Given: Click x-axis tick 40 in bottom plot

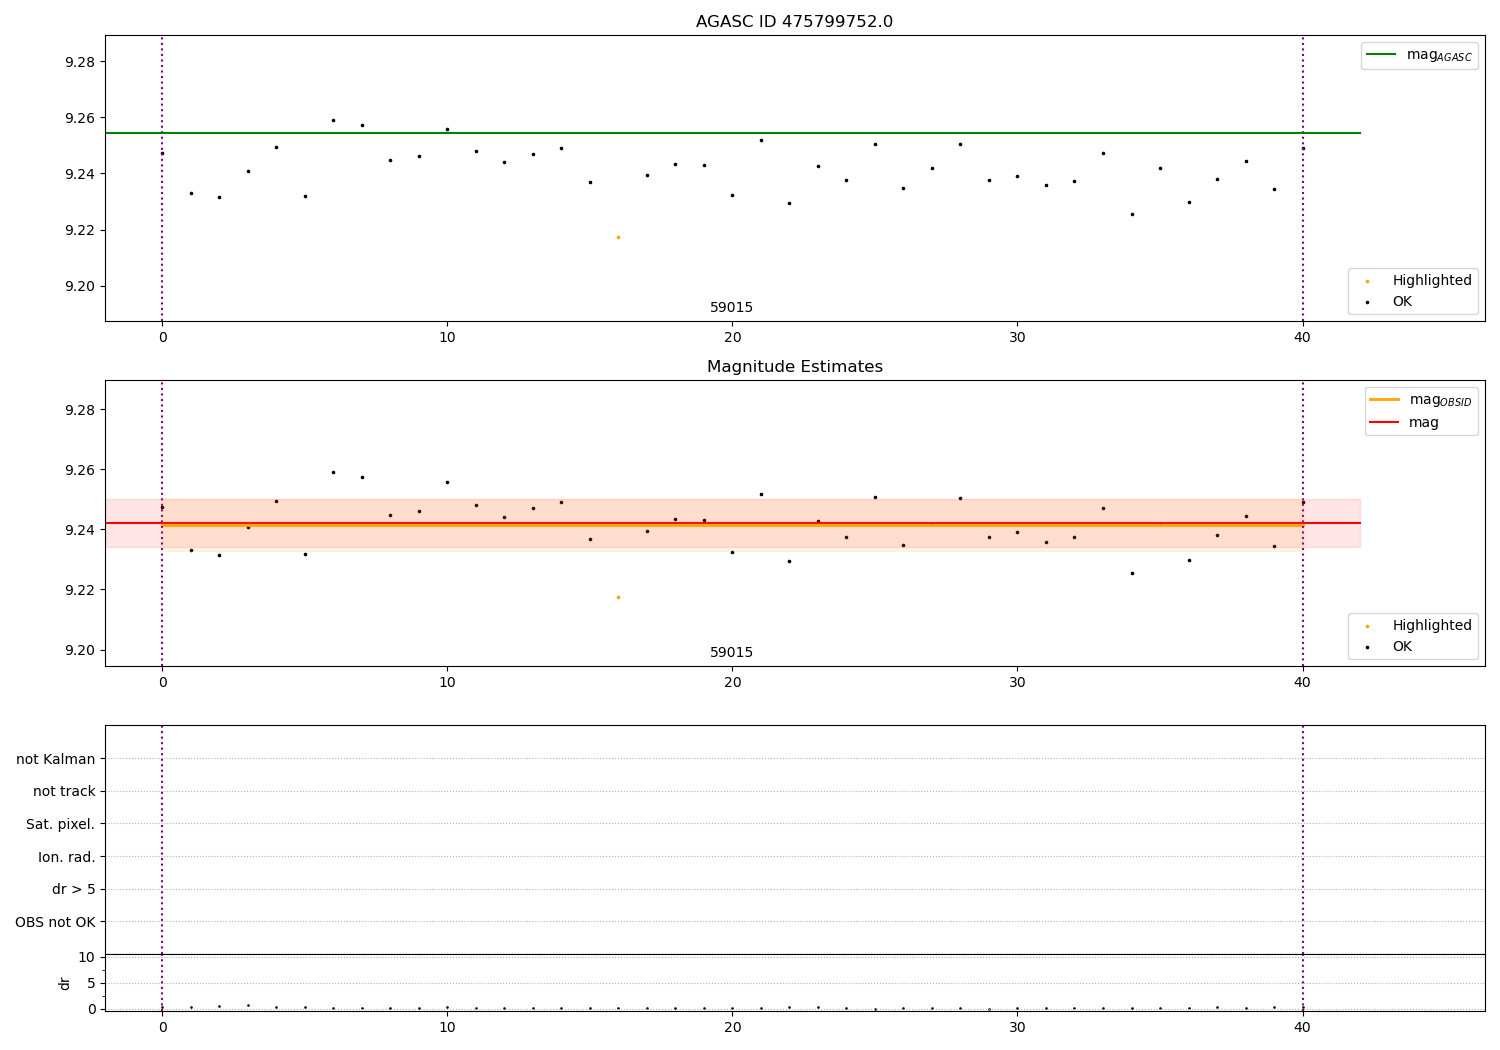Looking at the screenshot, I should tap(1302, 1028).
